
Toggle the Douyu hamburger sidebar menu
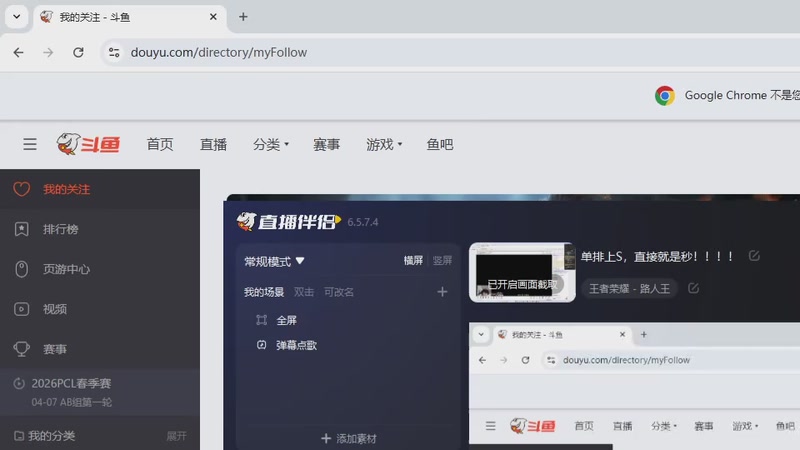point(30,144)
